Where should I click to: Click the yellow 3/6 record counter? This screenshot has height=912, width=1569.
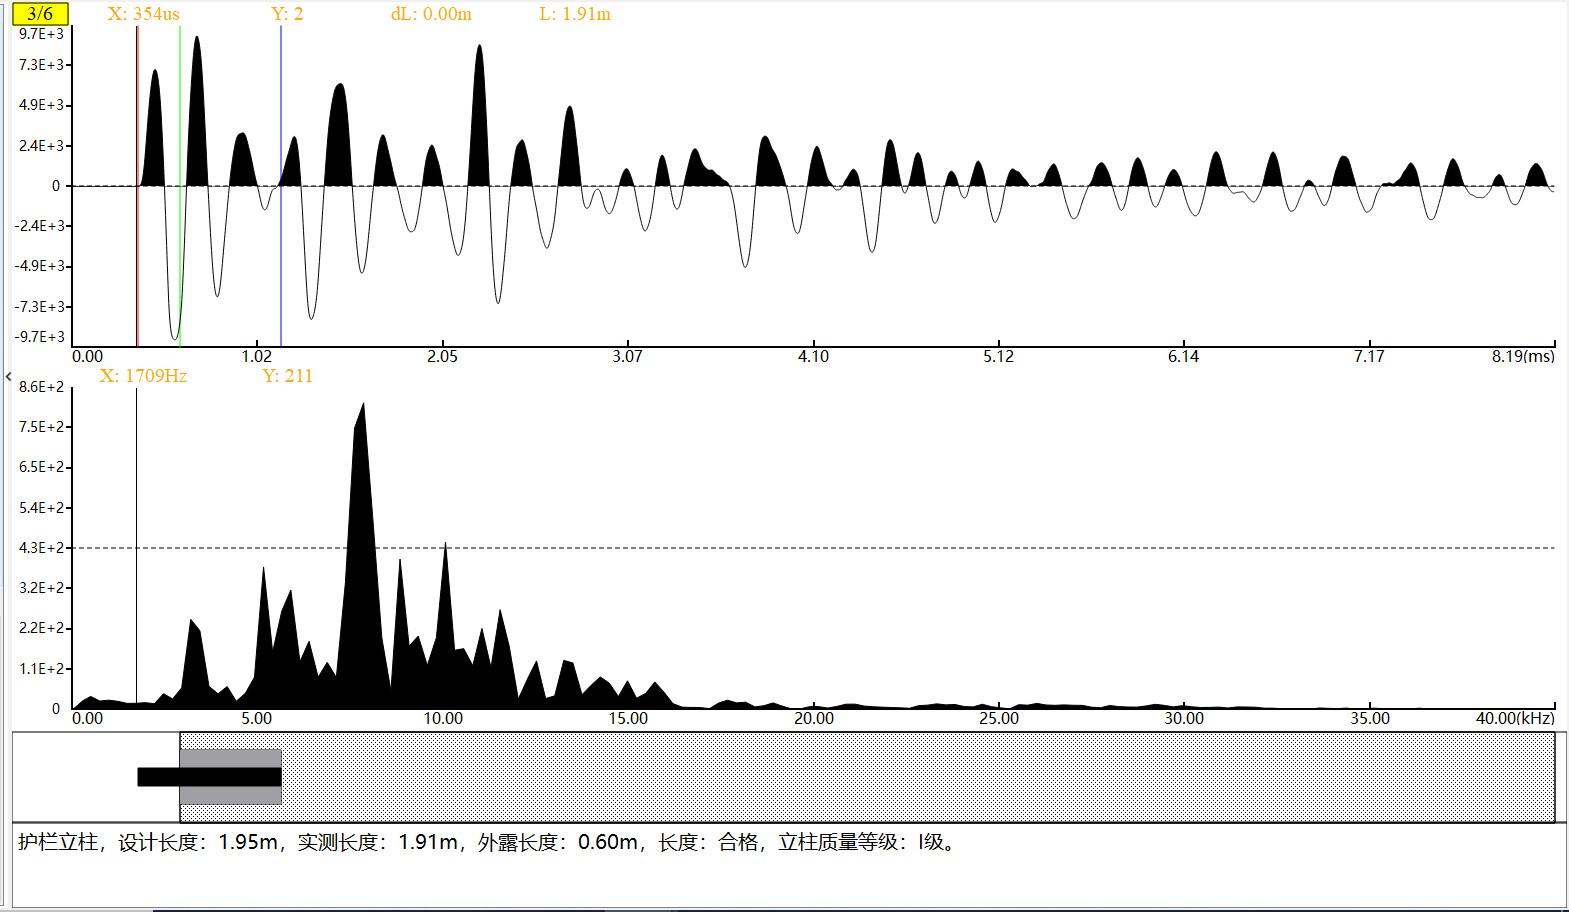click(40, 14)
